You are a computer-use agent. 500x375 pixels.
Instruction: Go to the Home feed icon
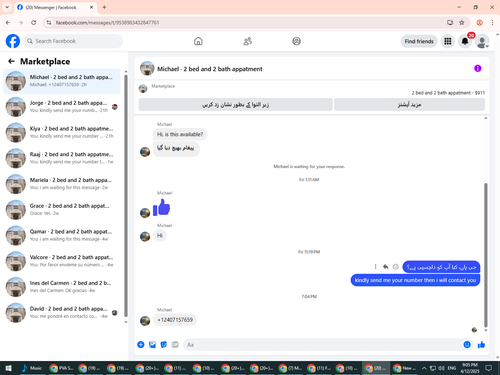(x=198, y=41)
